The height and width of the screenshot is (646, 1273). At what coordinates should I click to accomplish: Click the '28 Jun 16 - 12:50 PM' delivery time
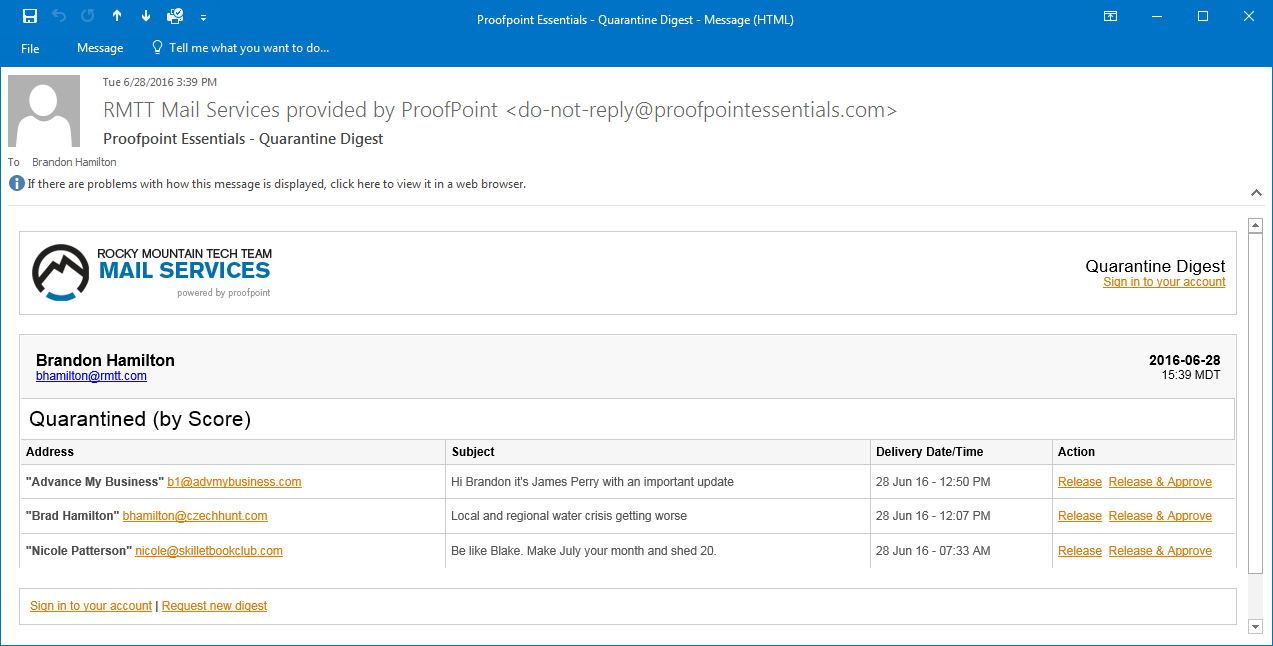[933, 482]
